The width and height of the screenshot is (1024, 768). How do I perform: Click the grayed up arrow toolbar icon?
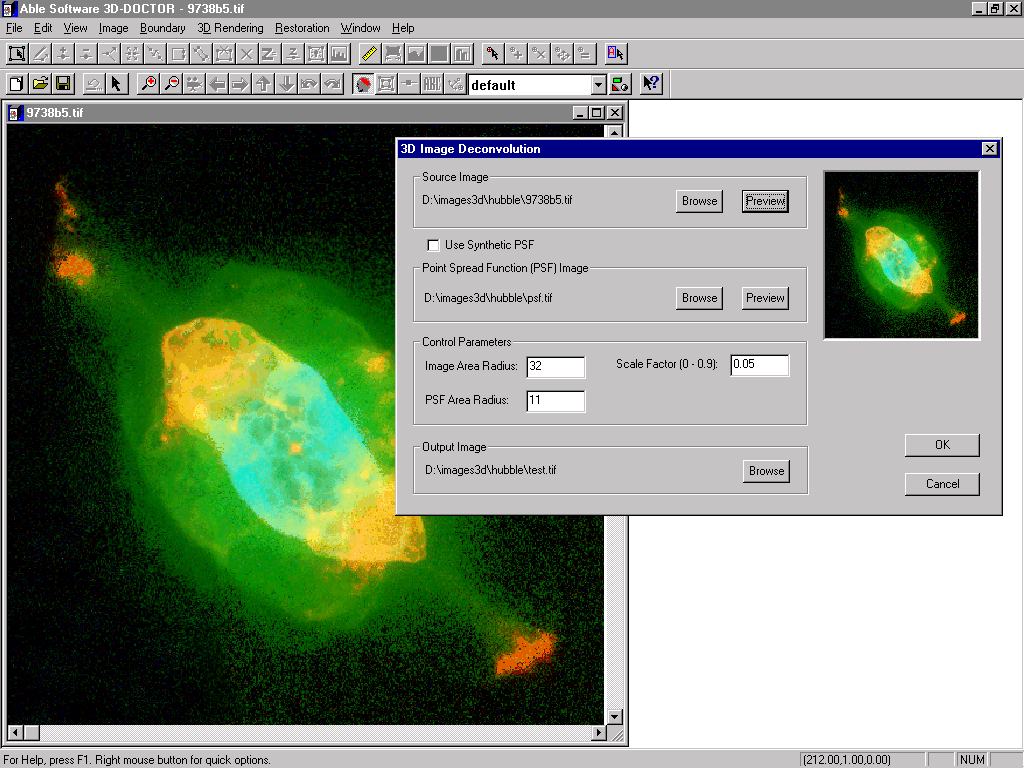(x=263, y=84)
